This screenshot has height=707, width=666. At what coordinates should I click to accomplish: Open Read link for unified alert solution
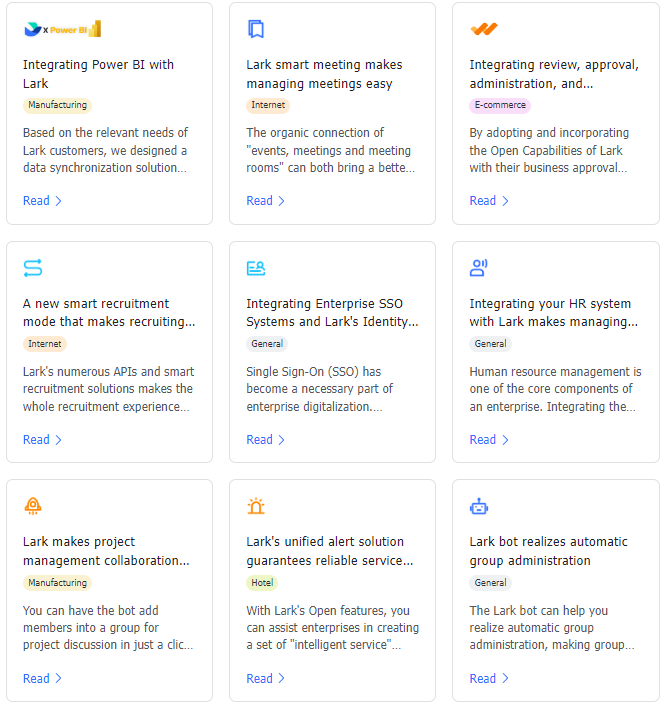265,679
